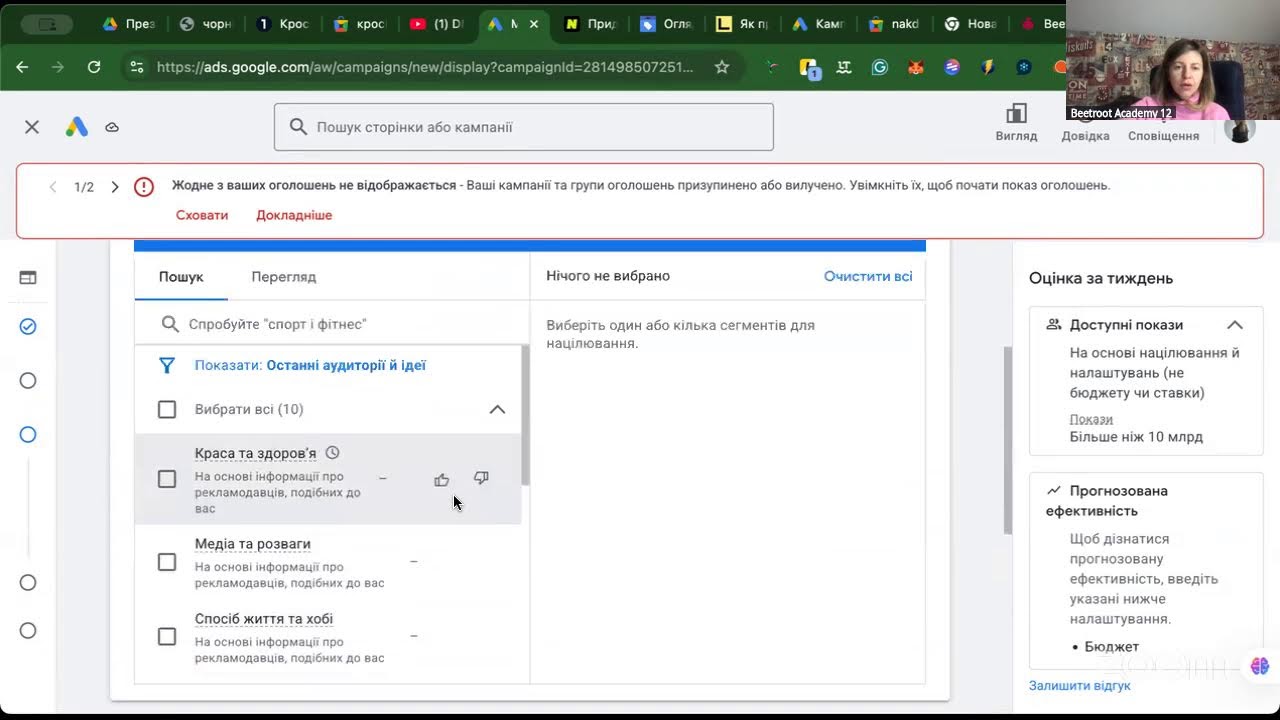Click the main page scrollbar

[1008, 440]
